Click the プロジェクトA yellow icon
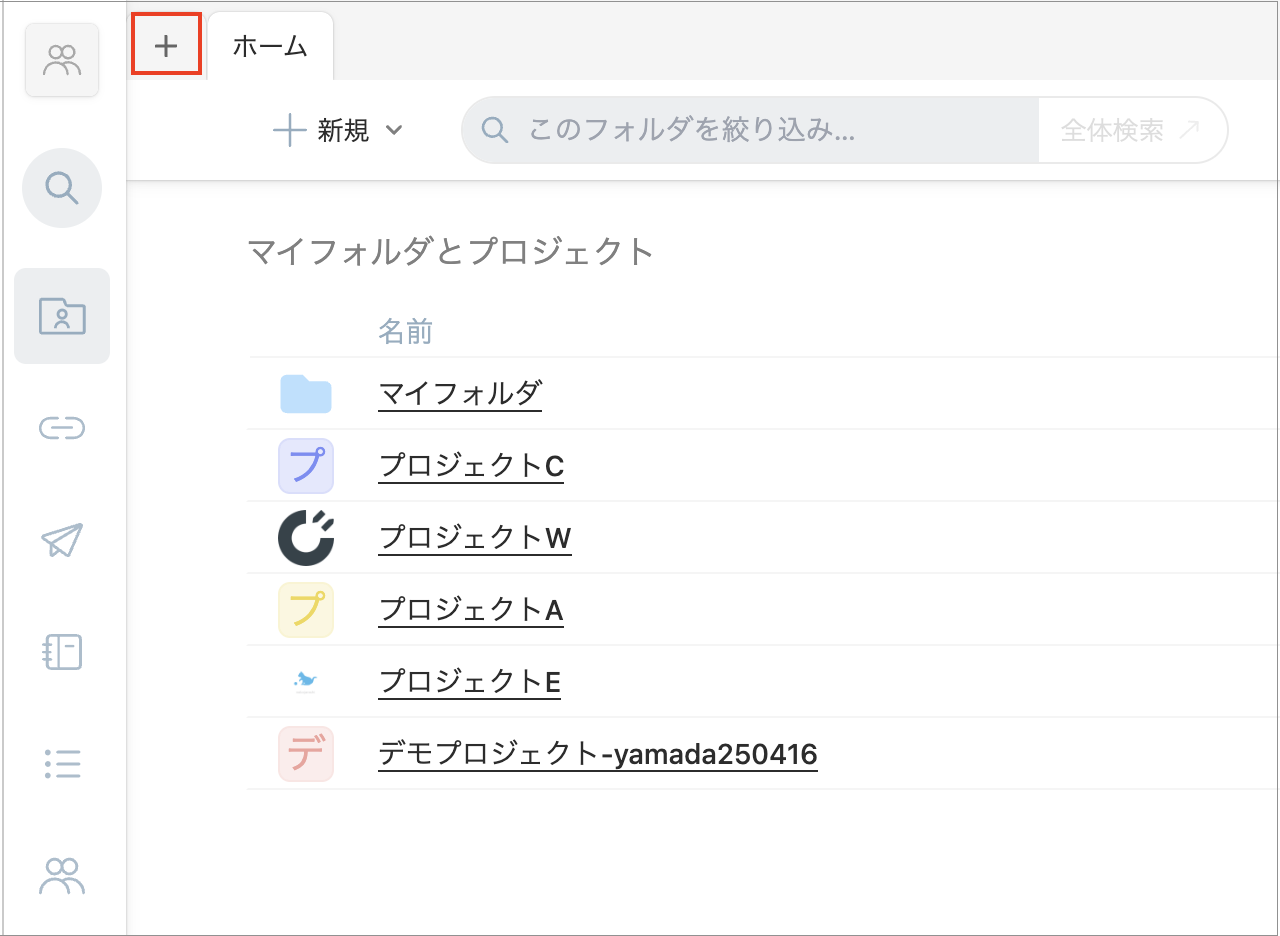Screen dimensions: 1280x936 [x=306, y=610]
